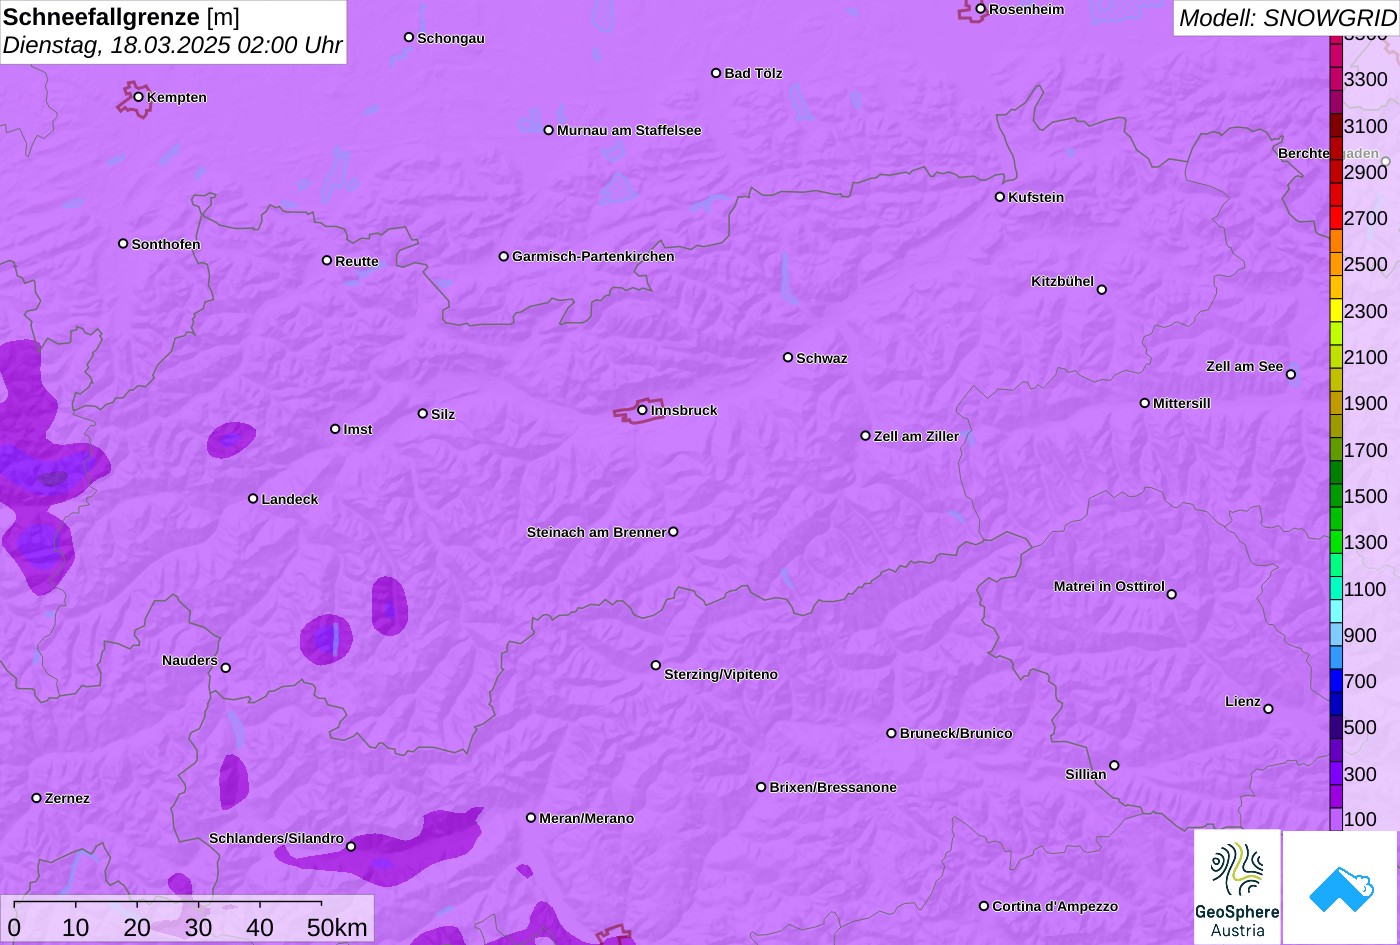Select the Innsbruck city marker dot
The image size is (1400, 945).
click(642, 410)
